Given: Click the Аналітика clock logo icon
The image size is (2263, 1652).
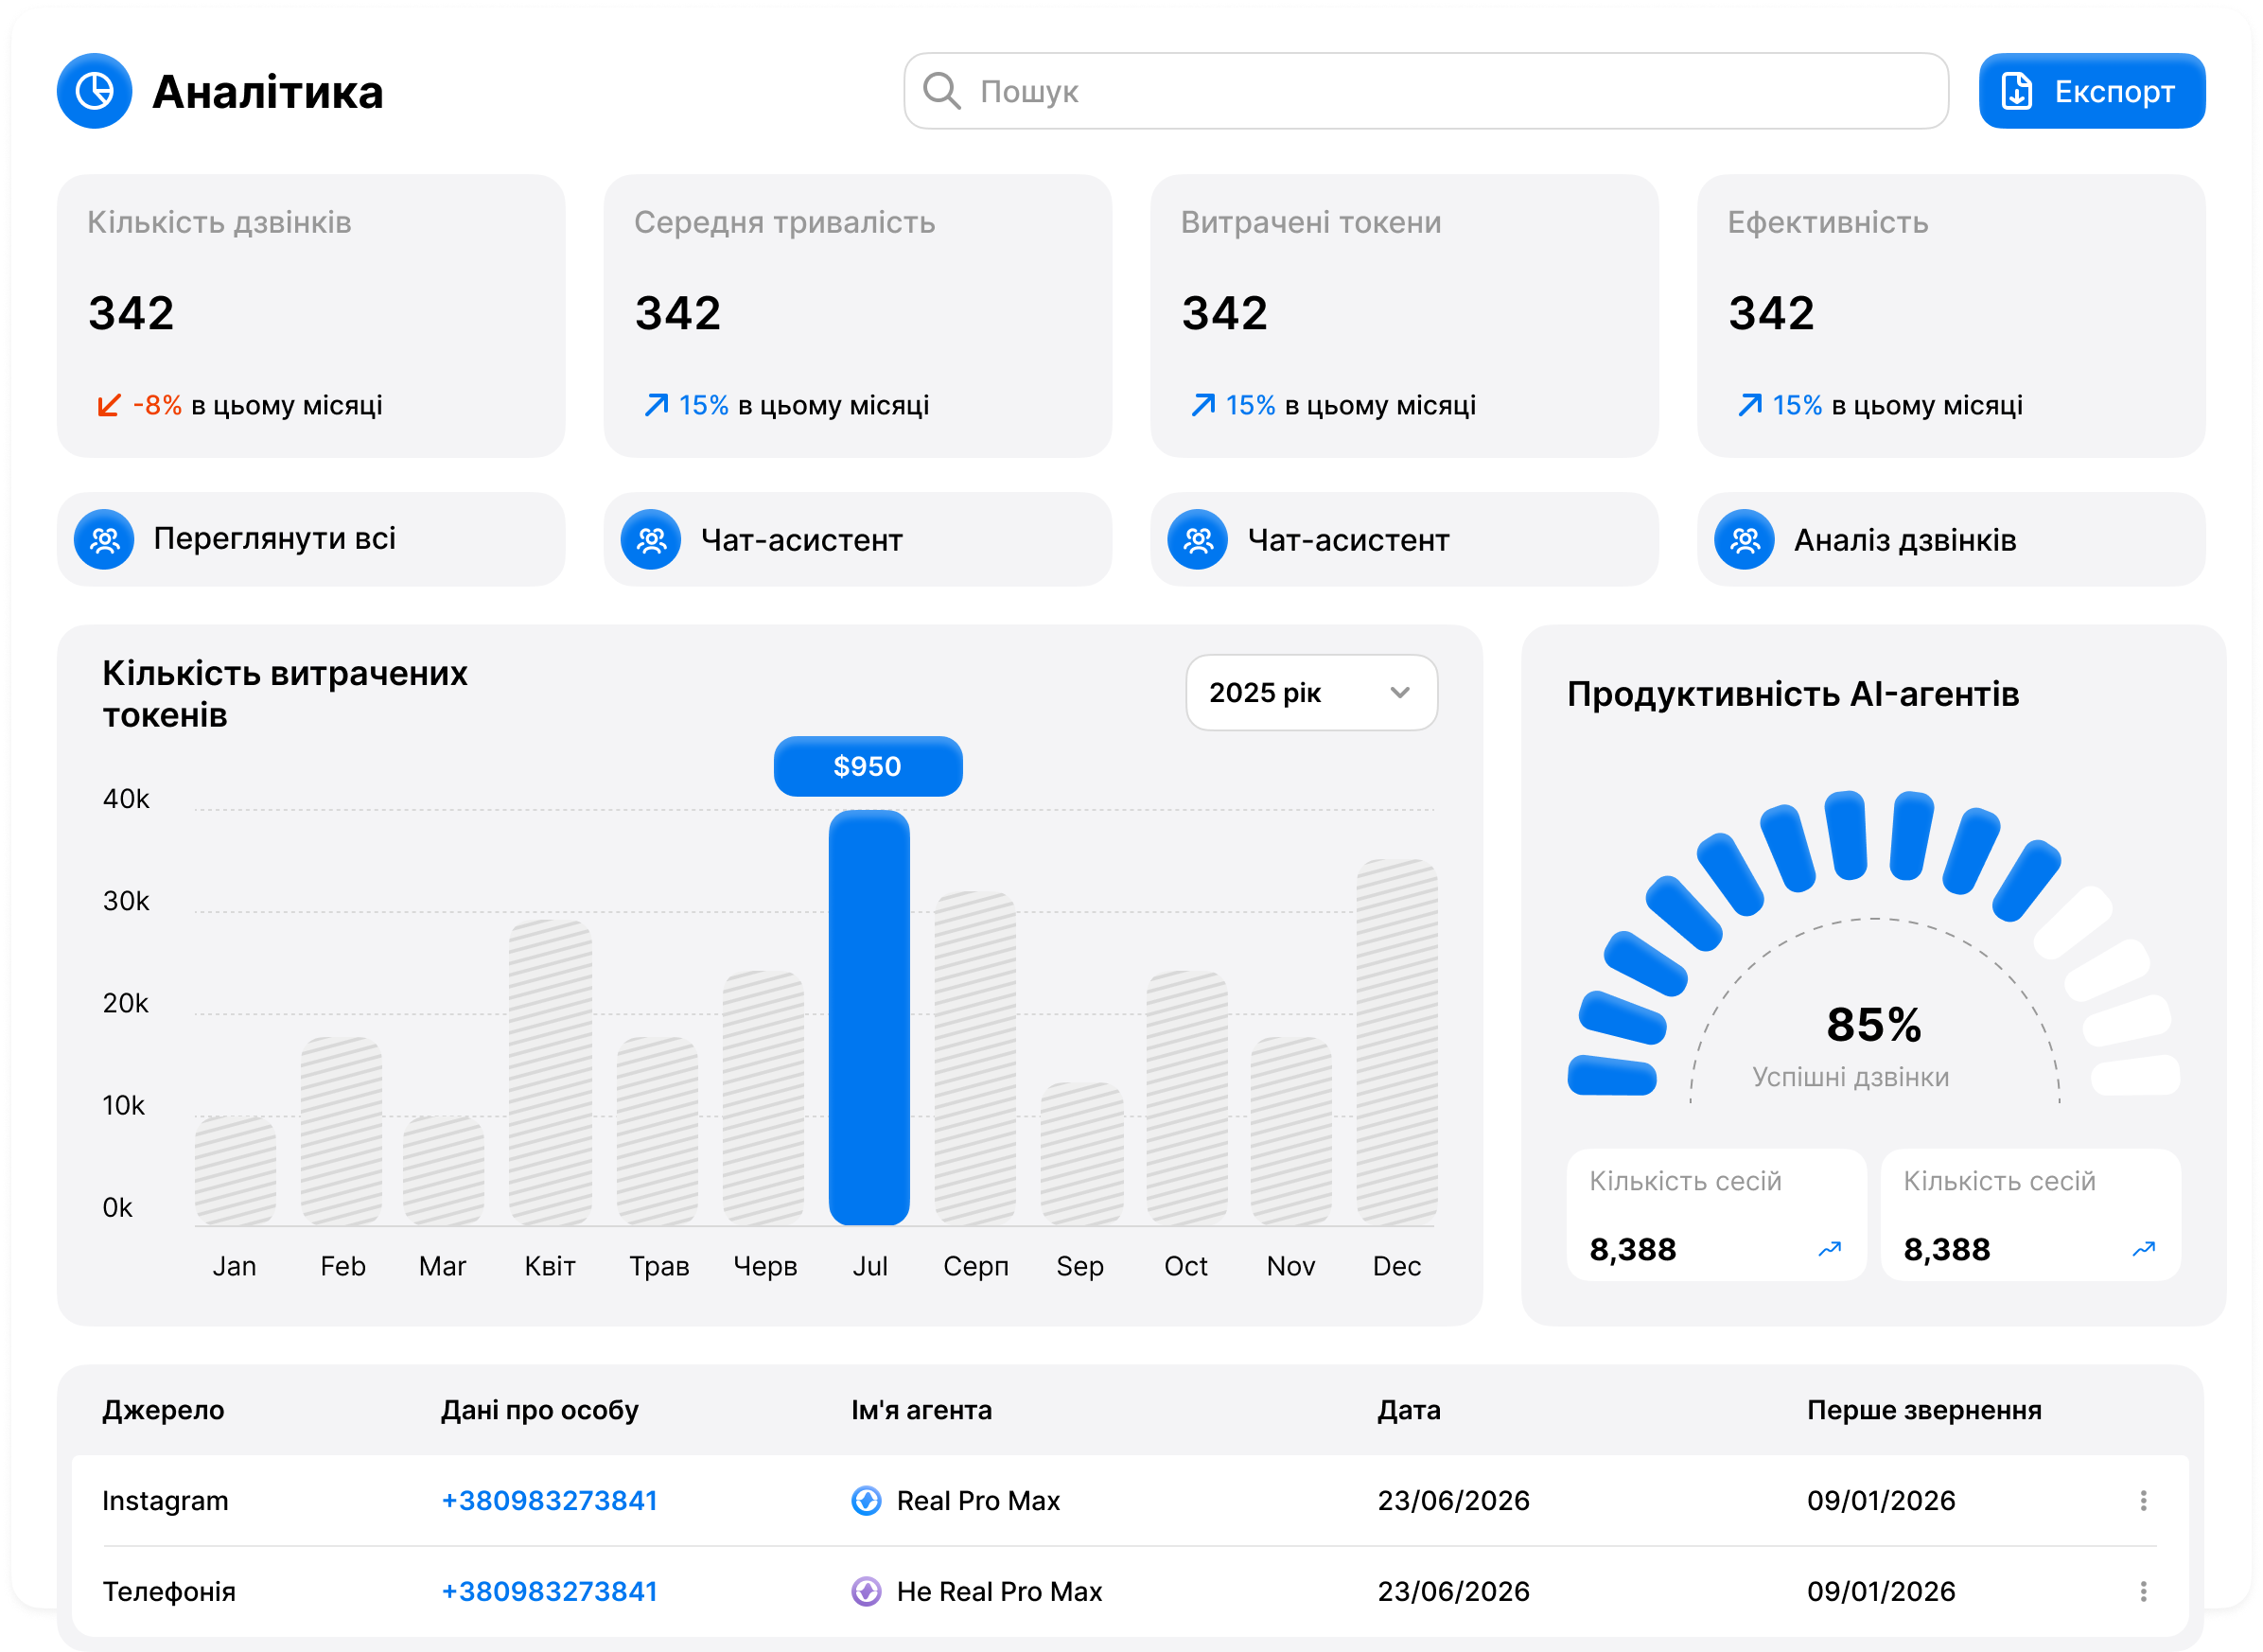Looking at the screenshot, I should (93, 93).
